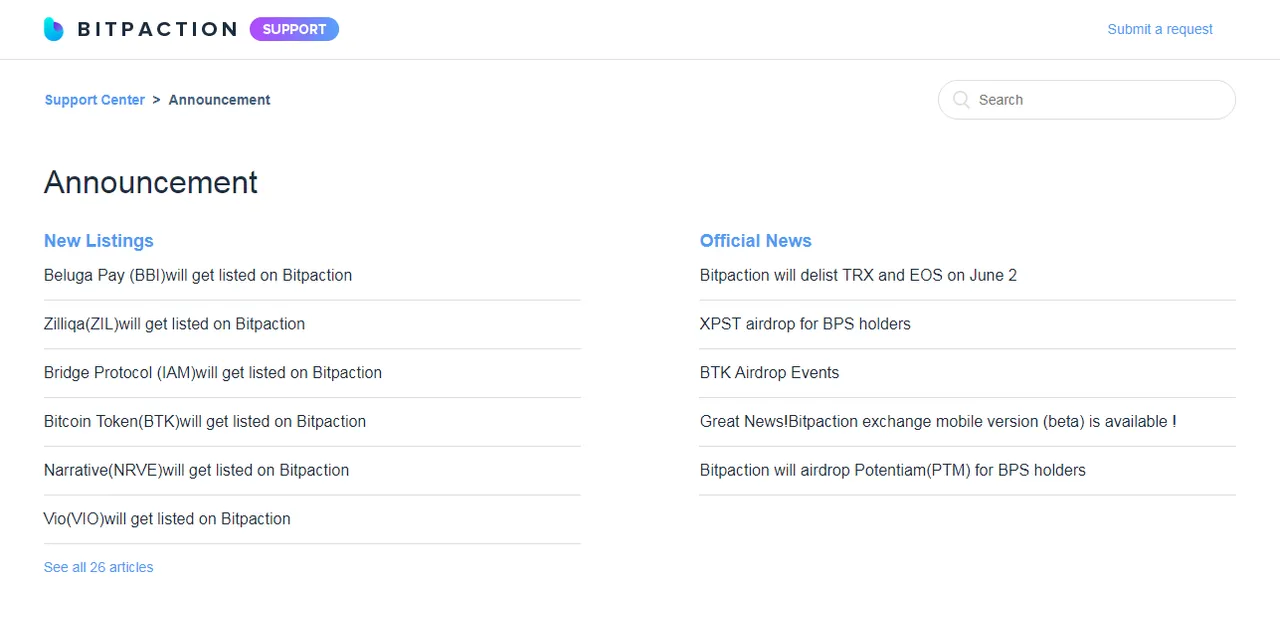Go to Support Center breadcrumb
Viewport: 1280px width, 633px height.
pos(95,100)
